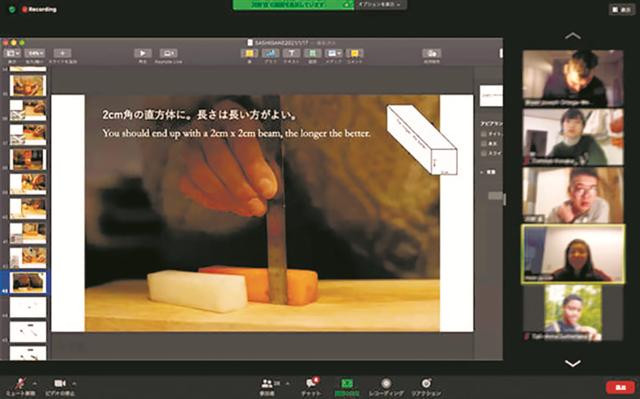Click Zoom view button at top right
The height and width of the screenshot is (399, 640).
click(622, 10)
